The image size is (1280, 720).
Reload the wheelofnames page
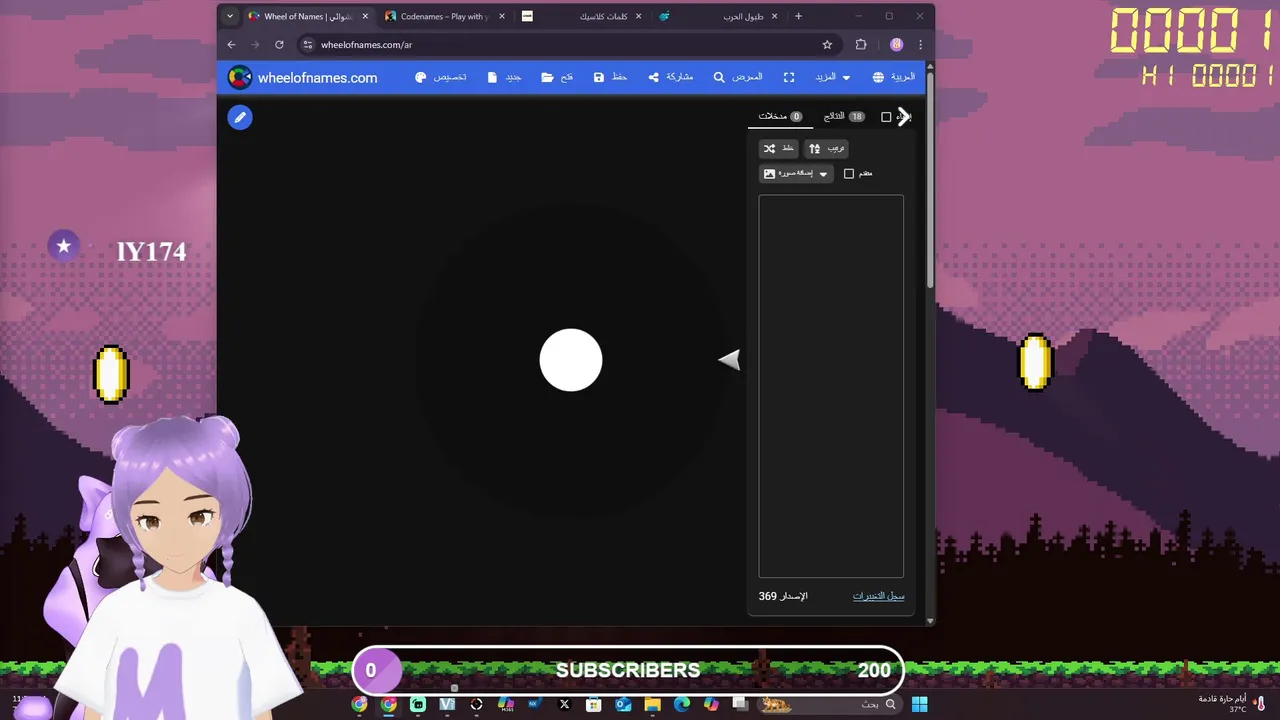(279, 45)
